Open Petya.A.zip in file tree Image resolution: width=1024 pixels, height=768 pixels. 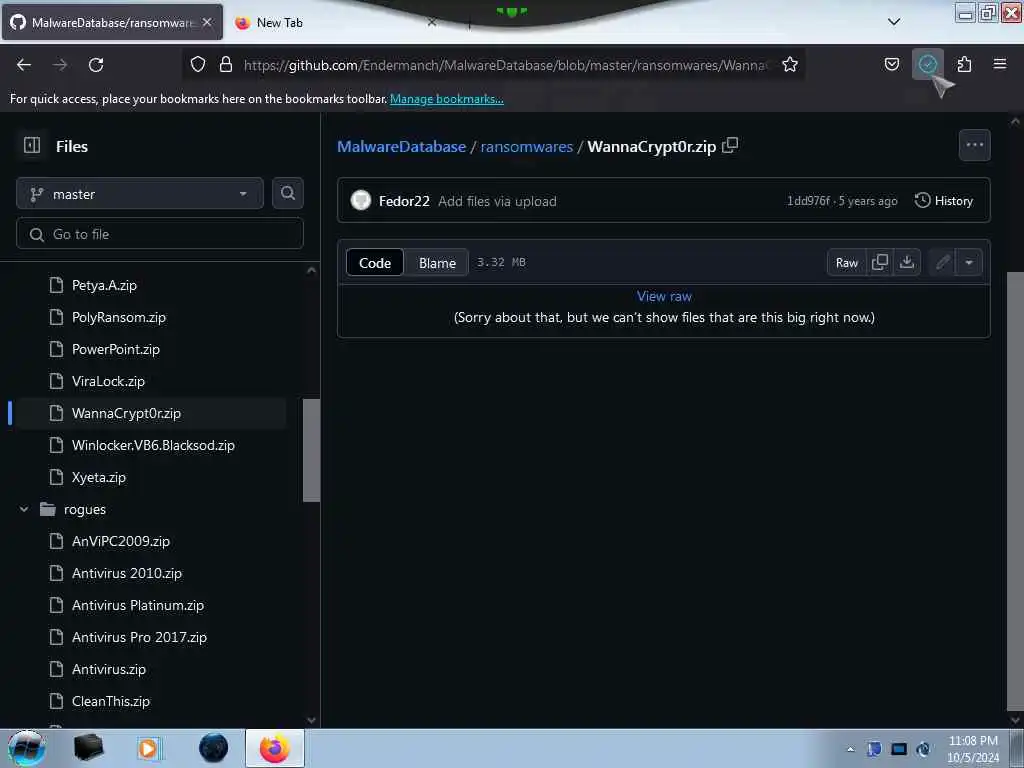[x=104, y=285]
